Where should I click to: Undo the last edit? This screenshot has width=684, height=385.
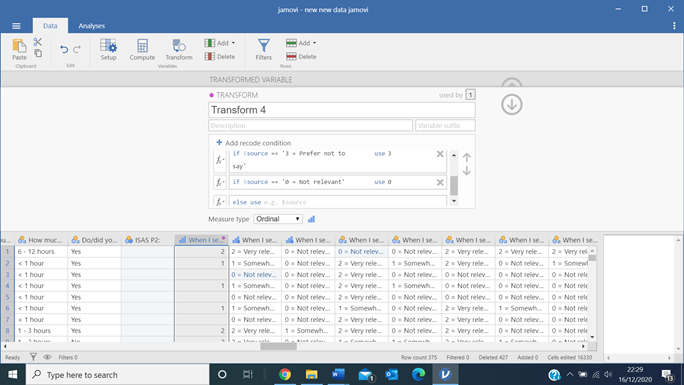pos(64,49)
